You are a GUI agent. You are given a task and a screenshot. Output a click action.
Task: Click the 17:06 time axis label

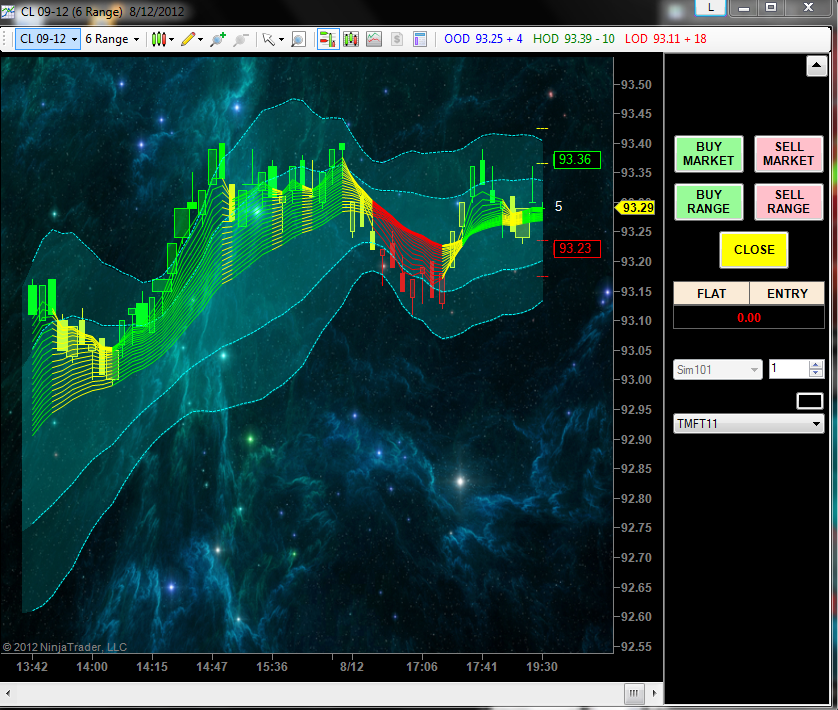[x=422, y=667]
